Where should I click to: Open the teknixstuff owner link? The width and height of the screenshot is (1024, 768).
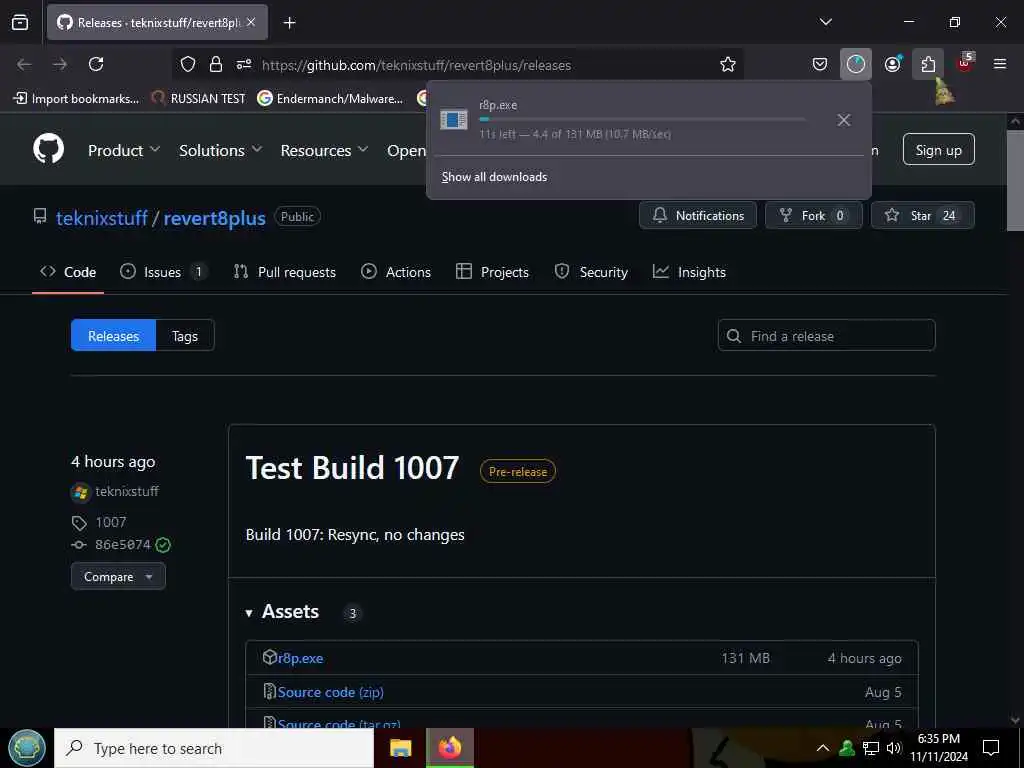[102, 218]
